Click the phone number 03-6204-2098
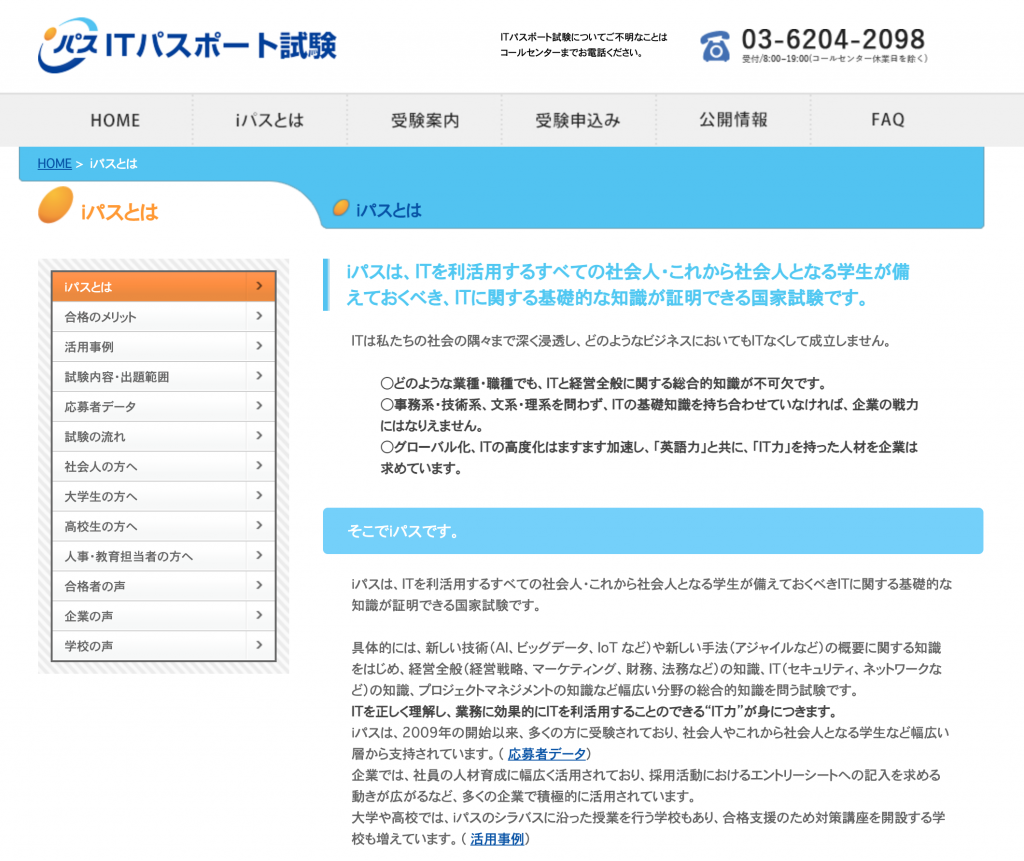Screen dimensions: 1024x861 click(833, 39)
